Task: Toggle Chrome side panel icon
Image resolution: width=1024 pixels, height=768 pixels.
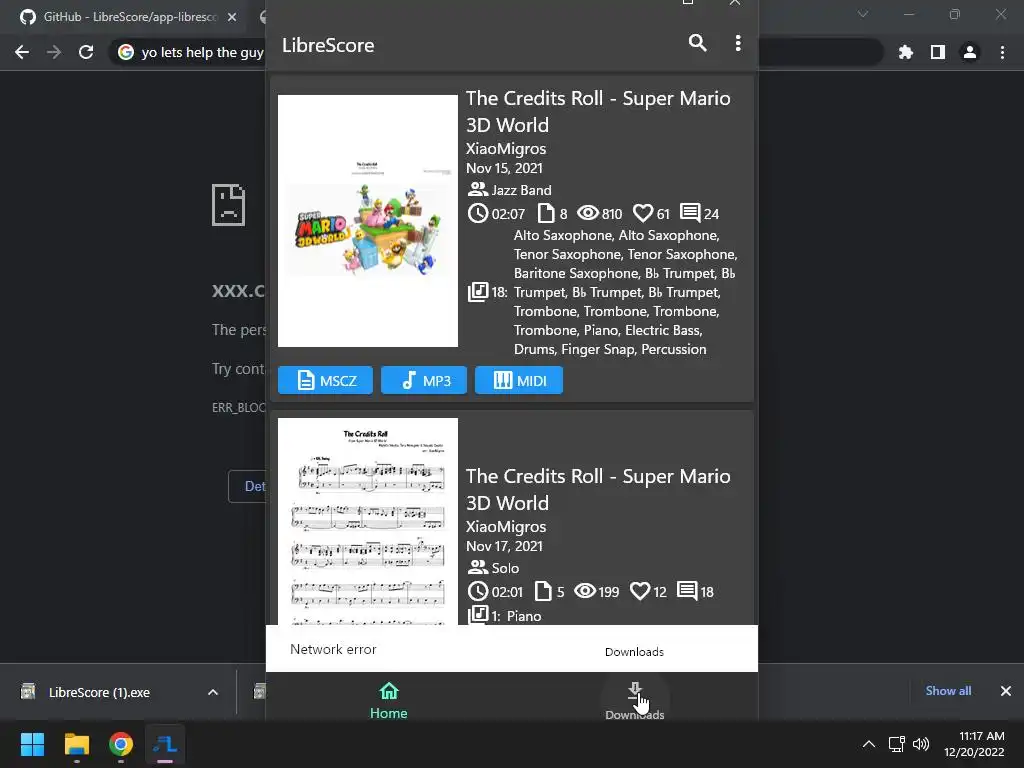Action: [x=938, y=52]
